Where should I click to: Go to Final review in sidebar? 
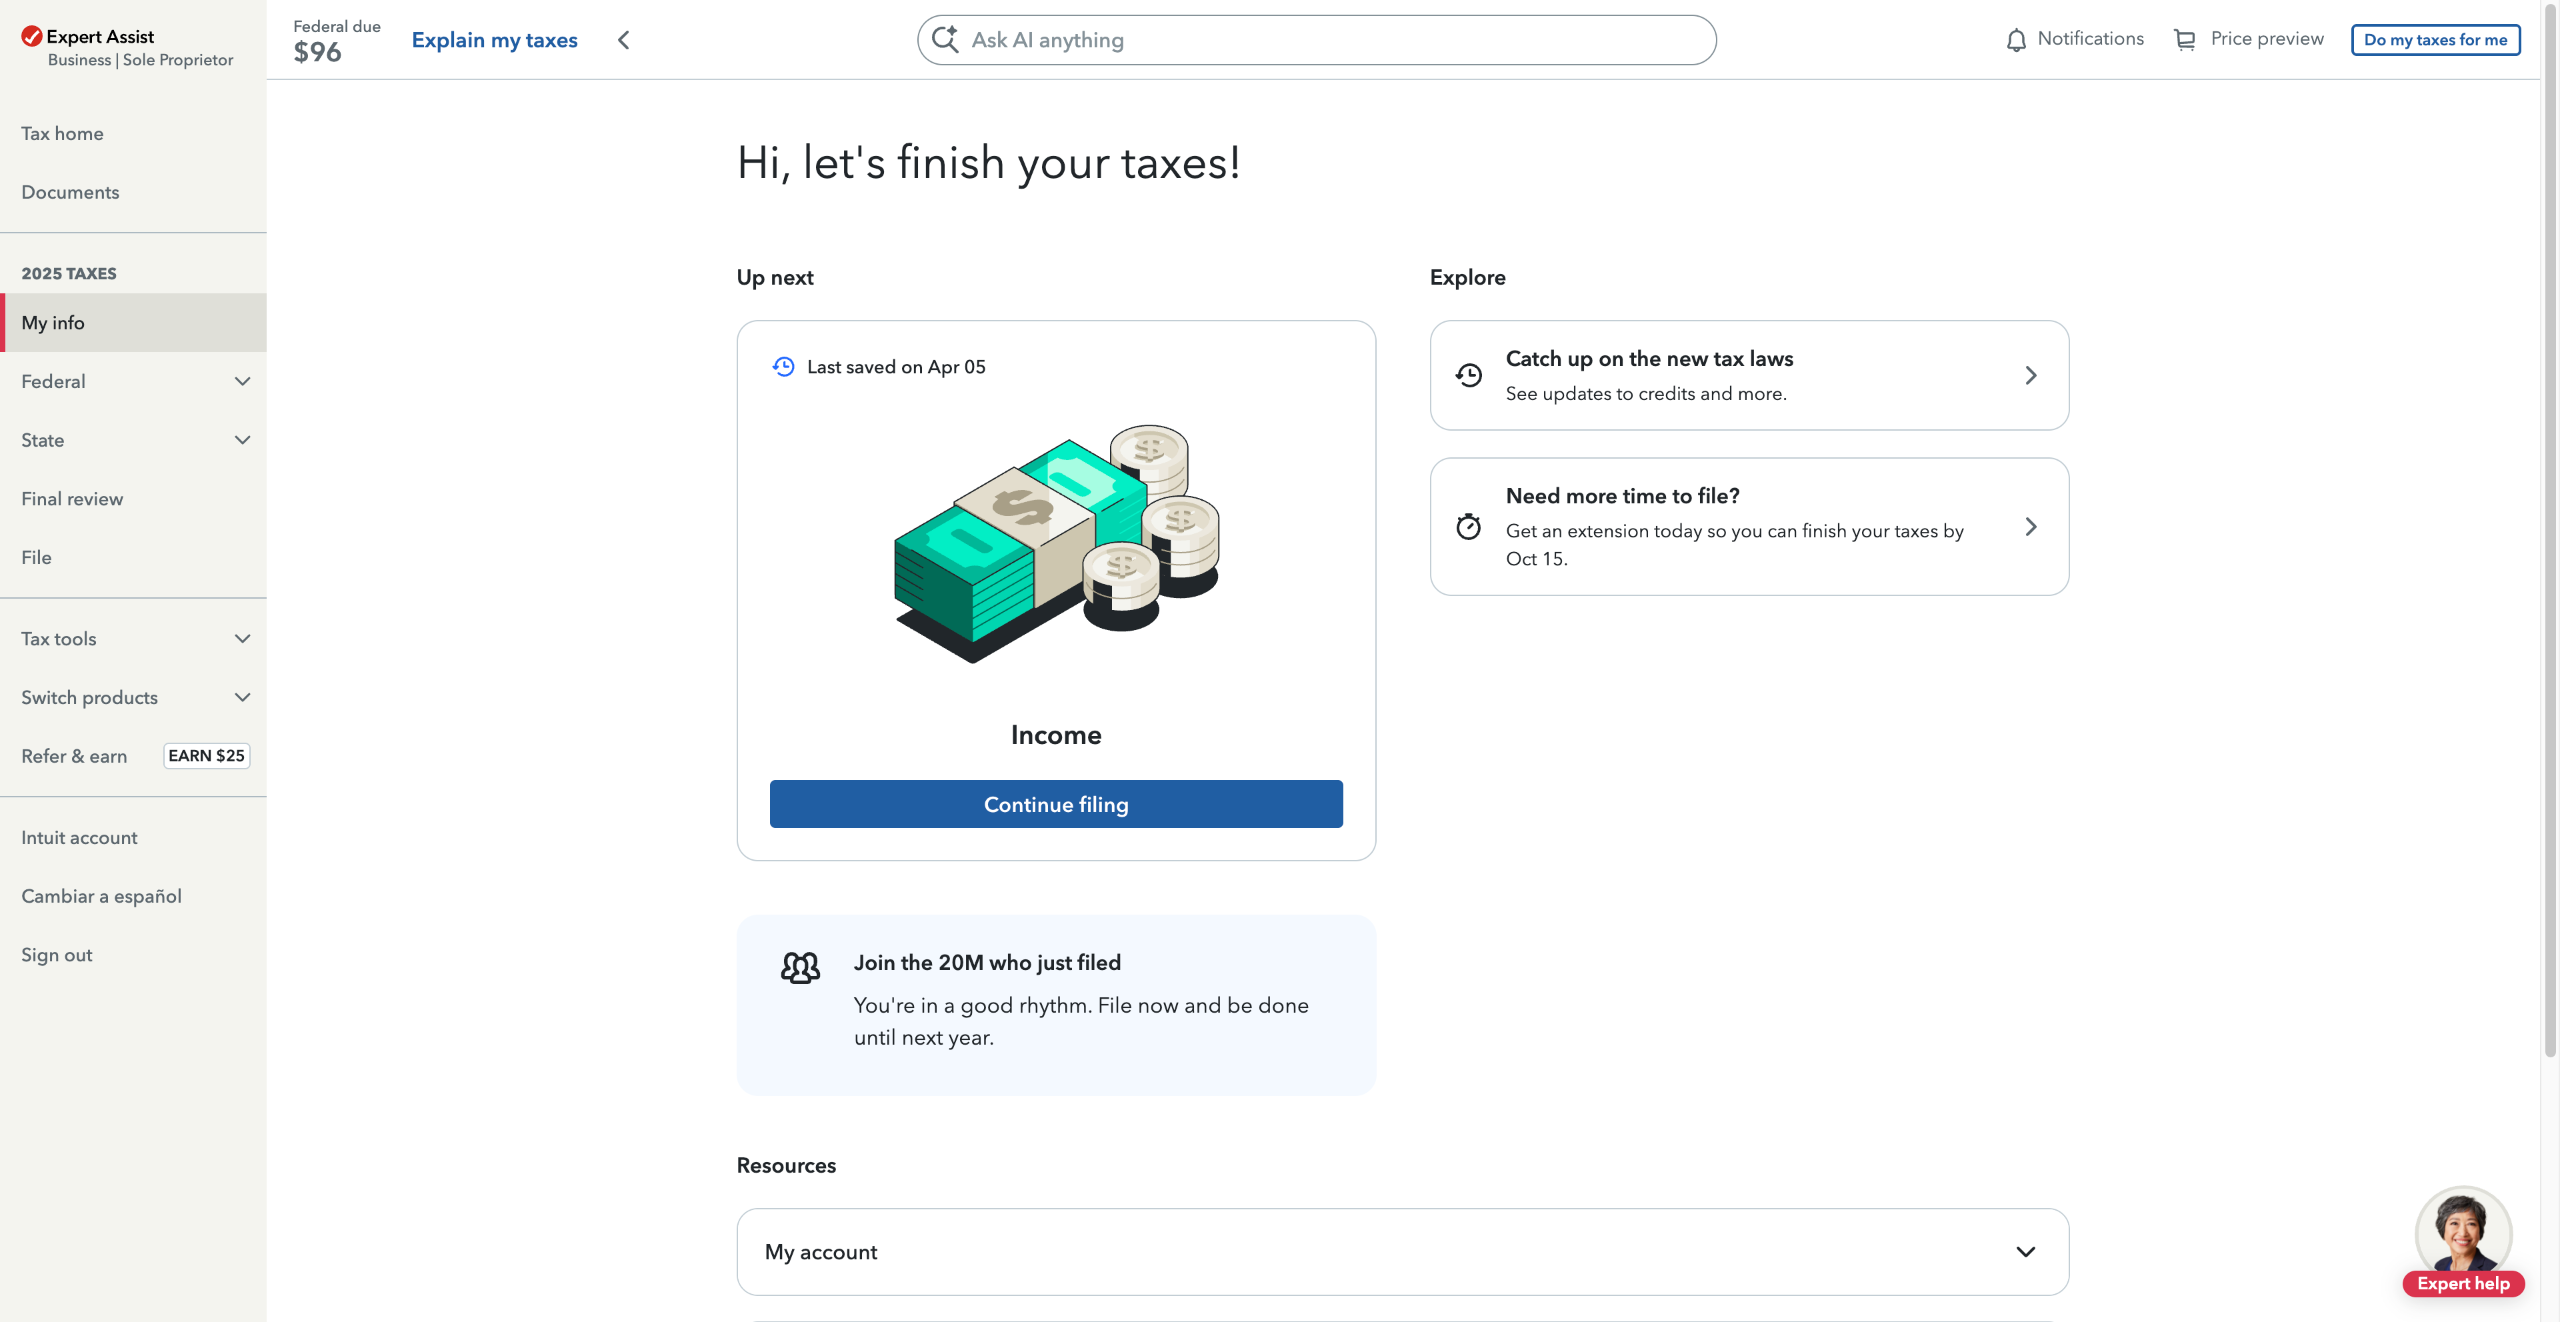tap(72, 499)
